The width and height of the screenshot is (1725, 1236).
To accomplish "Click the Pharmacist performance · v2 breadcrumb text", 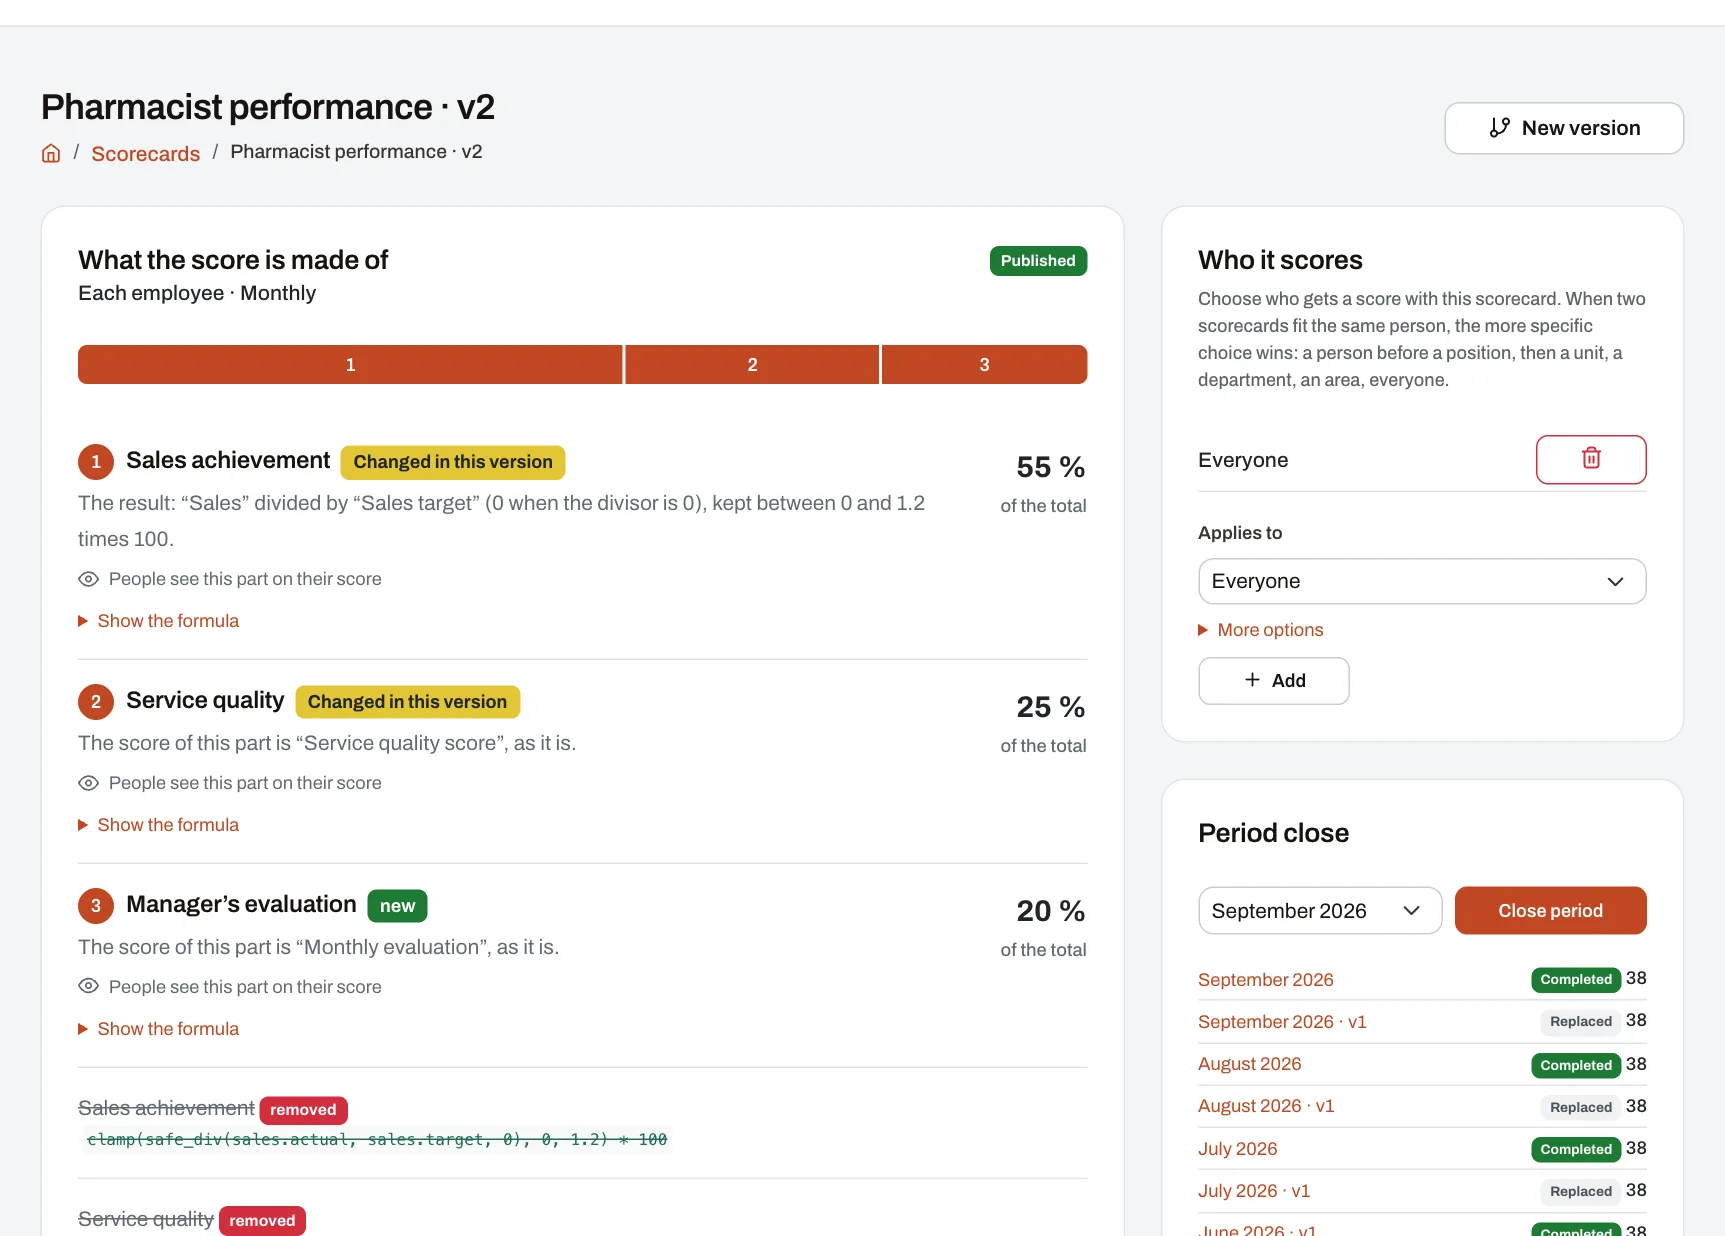I will point(356,152).
